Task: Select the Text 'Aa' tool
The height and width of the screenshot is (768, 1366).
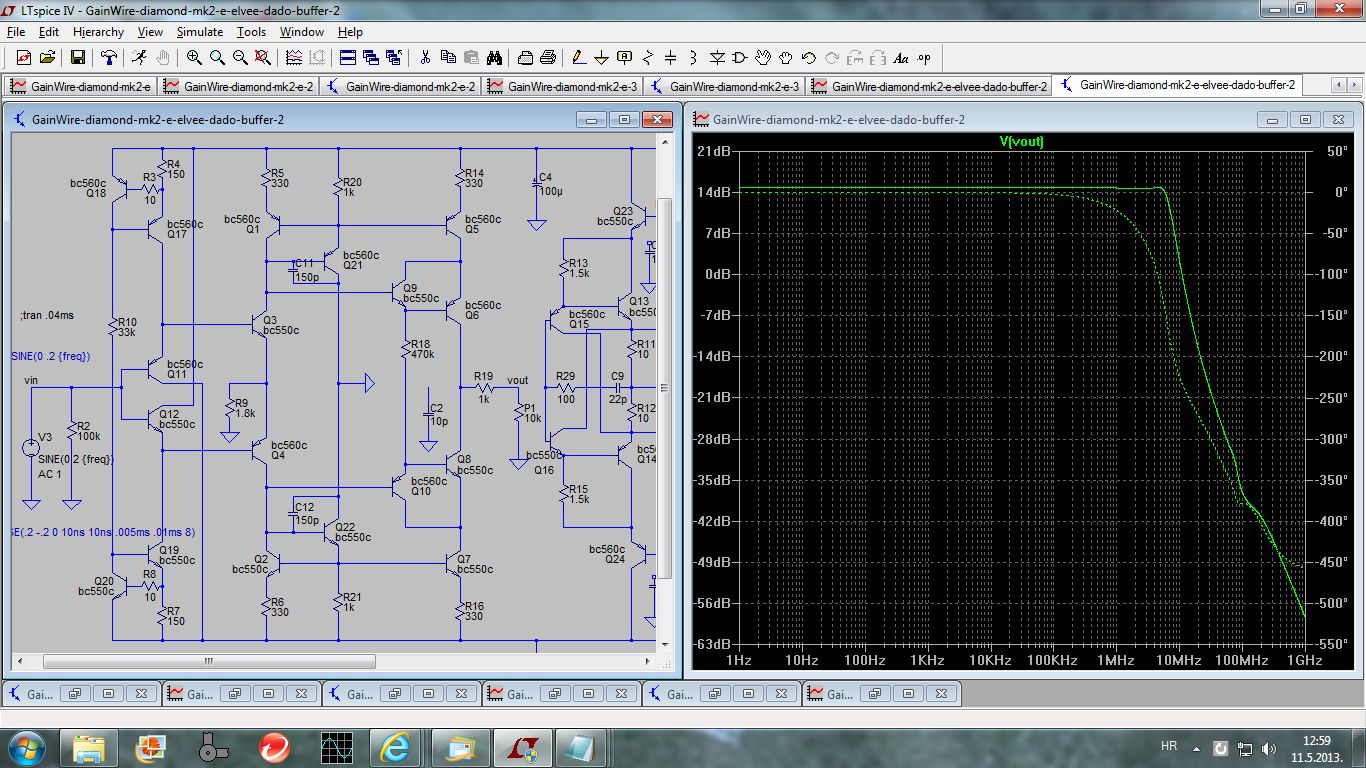Action: pos(901,57)
